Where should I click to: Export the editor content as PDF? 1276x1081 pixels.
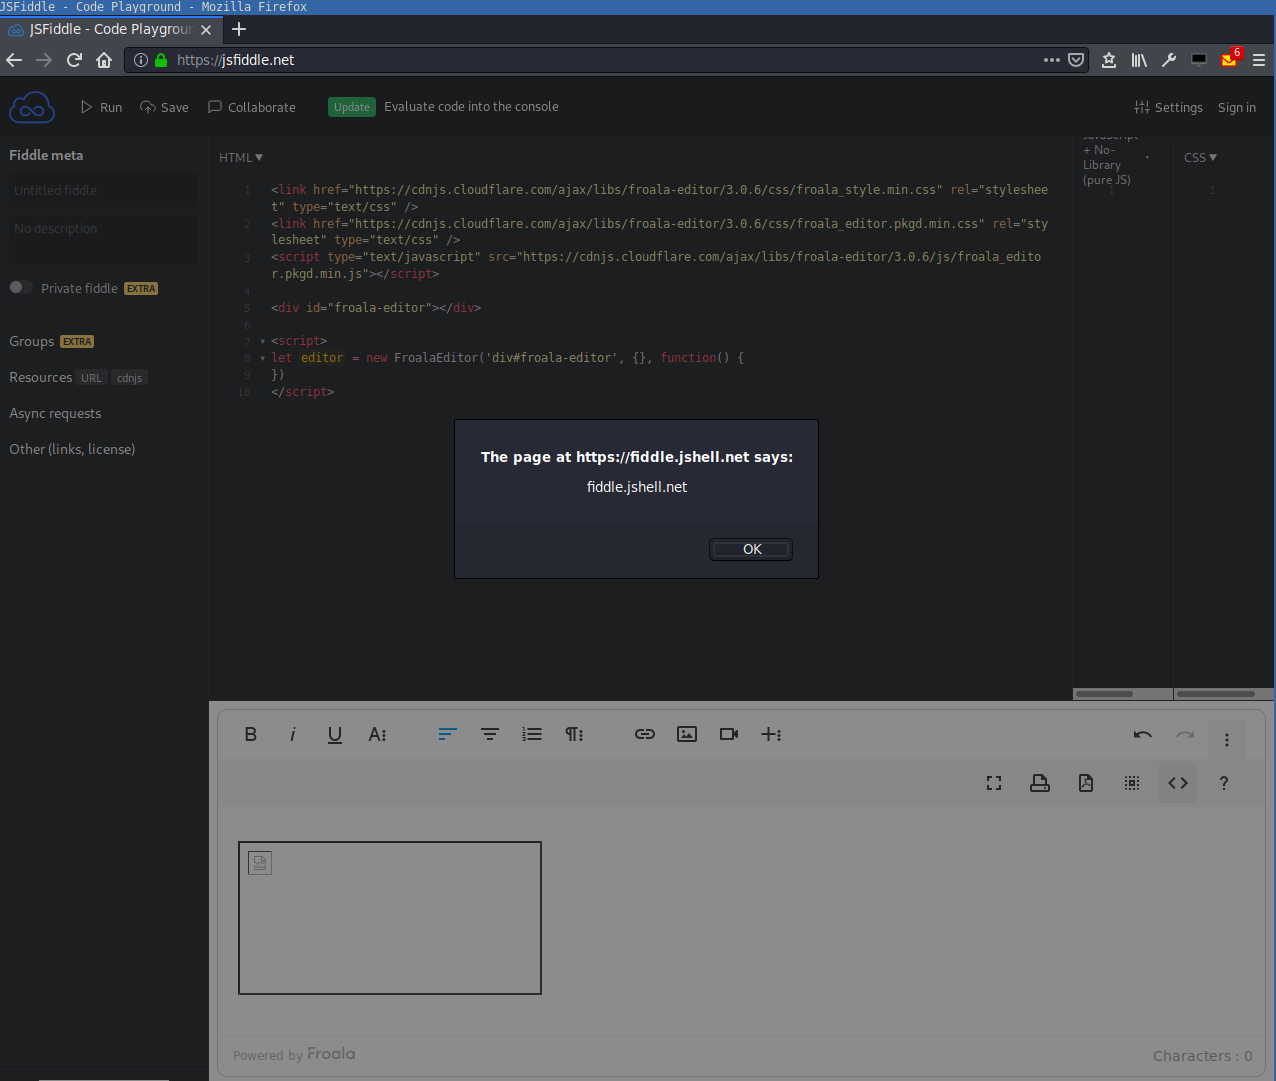1086,783
